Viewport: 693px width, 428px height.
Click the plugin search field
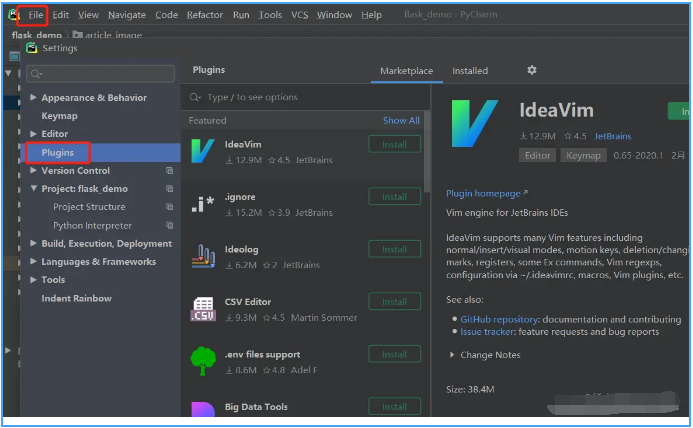tap(305, 97)
